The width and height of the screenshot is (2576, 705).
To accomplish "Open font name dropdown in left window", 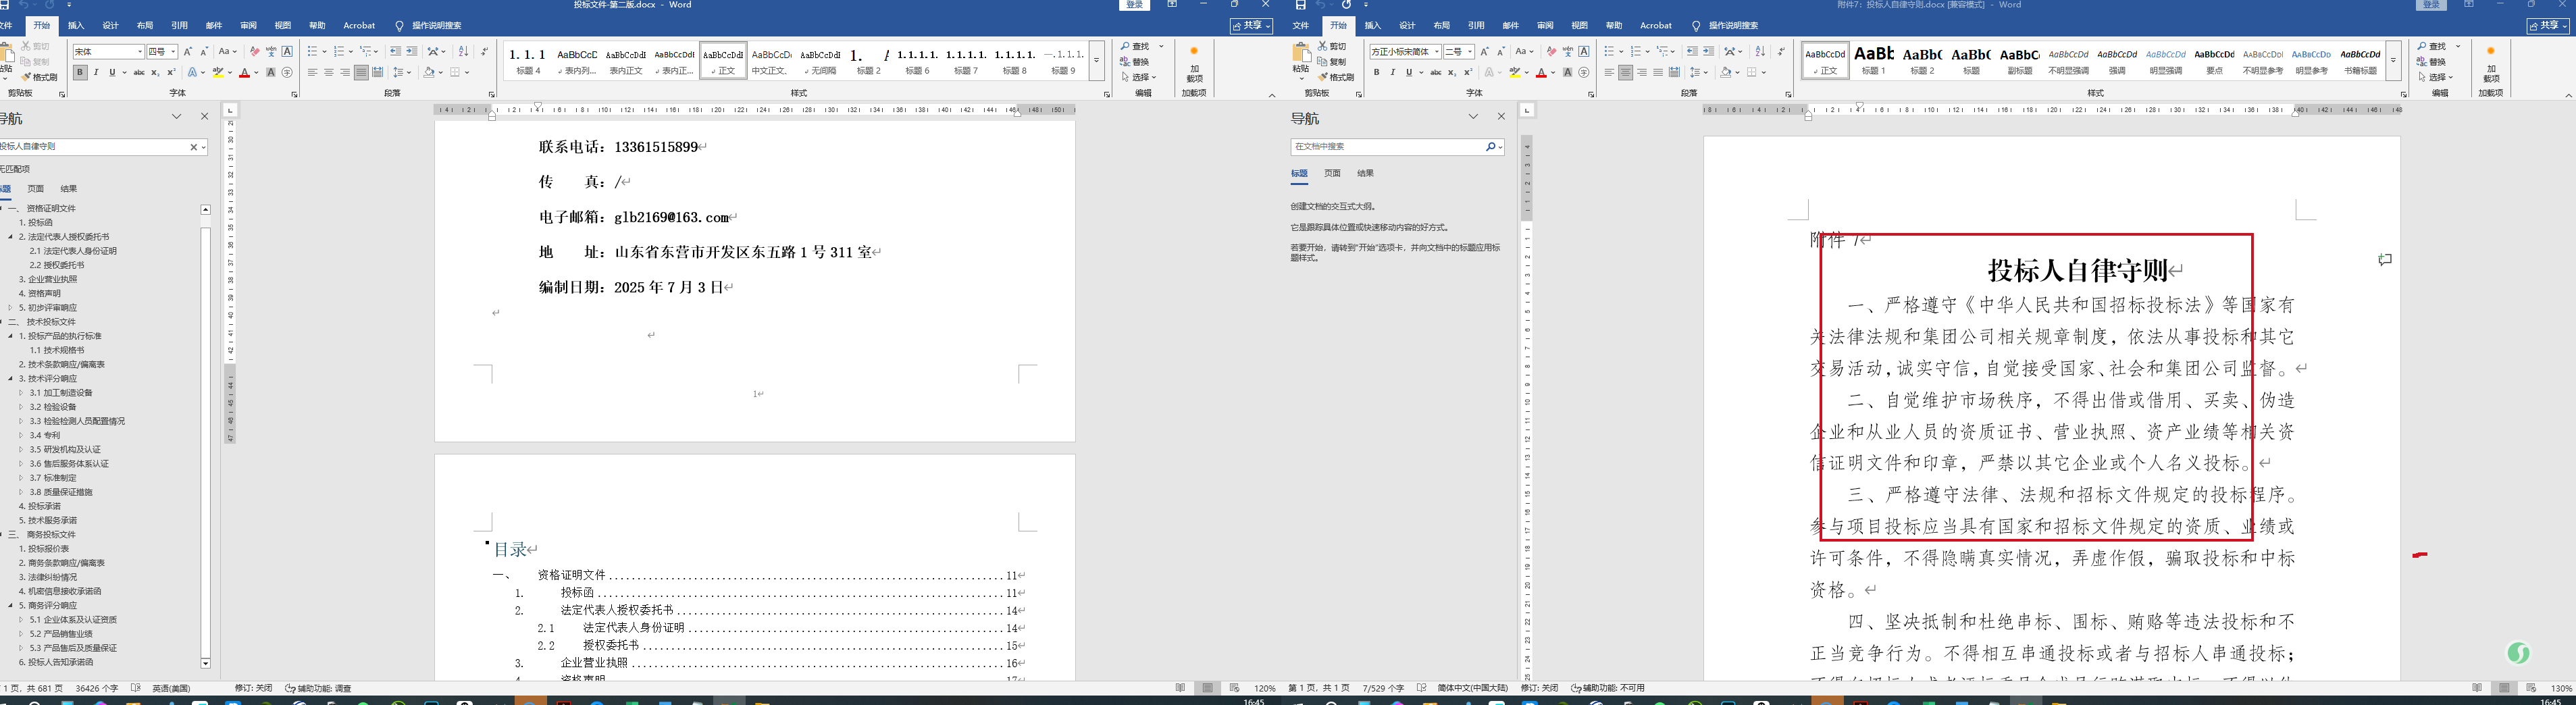I will [x=139, y=51].
